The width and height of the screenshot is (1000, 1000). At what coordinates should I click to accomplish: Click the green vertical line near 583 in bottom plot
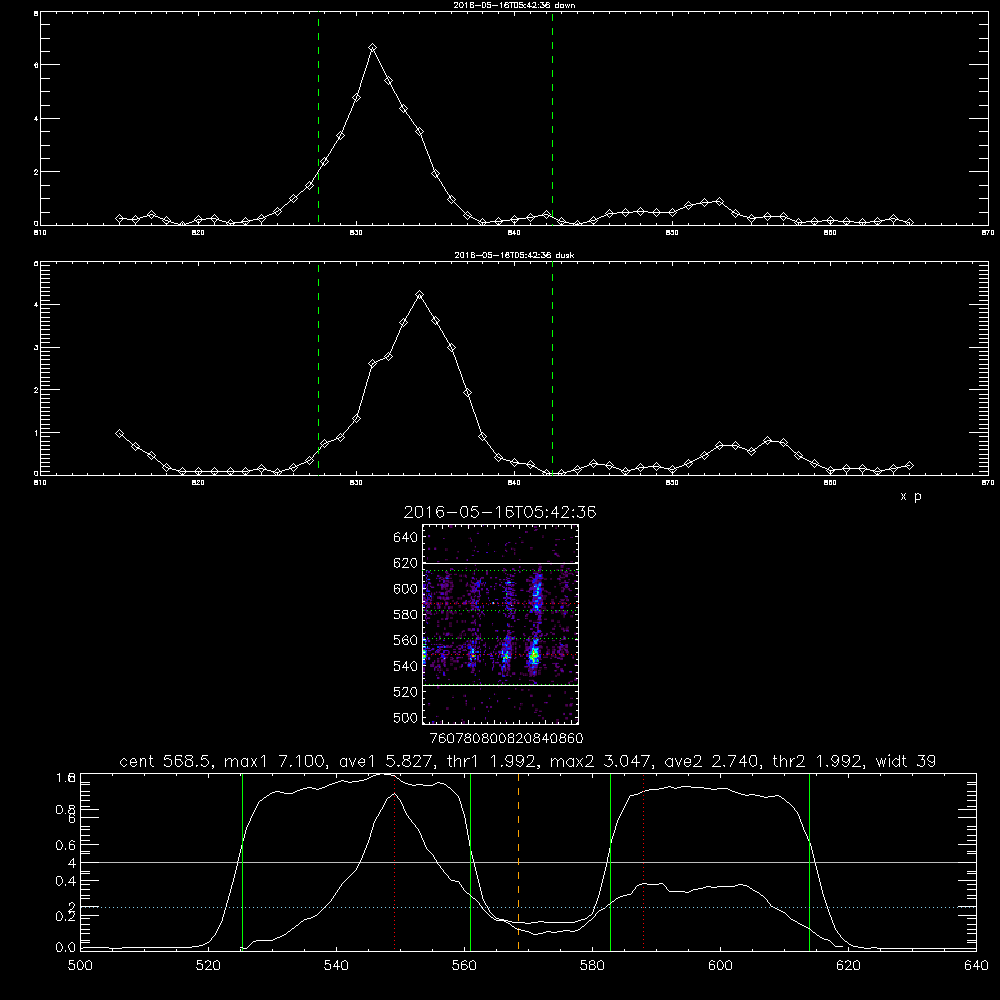tap(610, 861)
